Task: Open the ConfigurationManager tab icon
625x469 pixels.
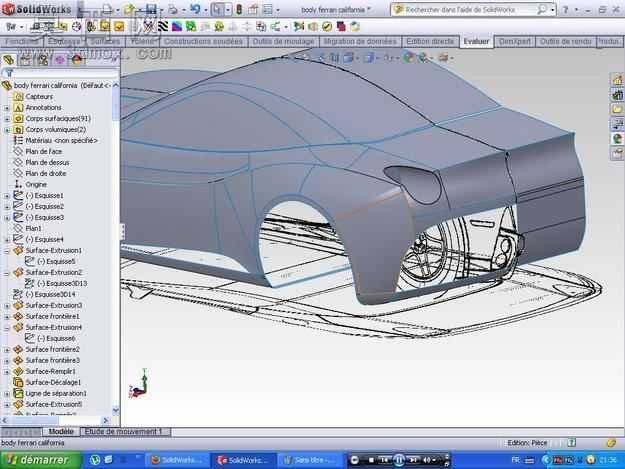Action: tap(43, 60)
